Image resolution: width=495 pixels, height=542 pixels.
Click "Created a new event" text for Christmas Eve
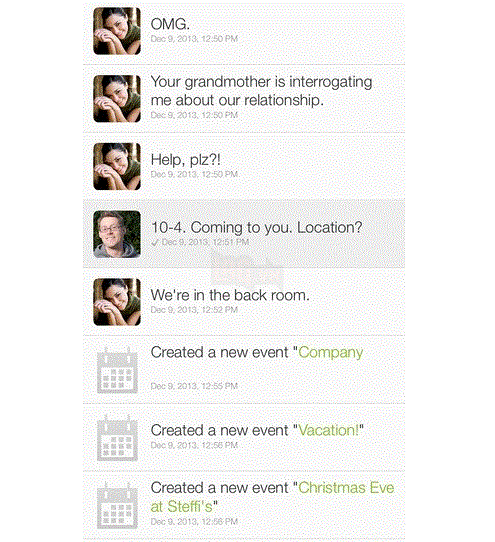click(220, 488)
